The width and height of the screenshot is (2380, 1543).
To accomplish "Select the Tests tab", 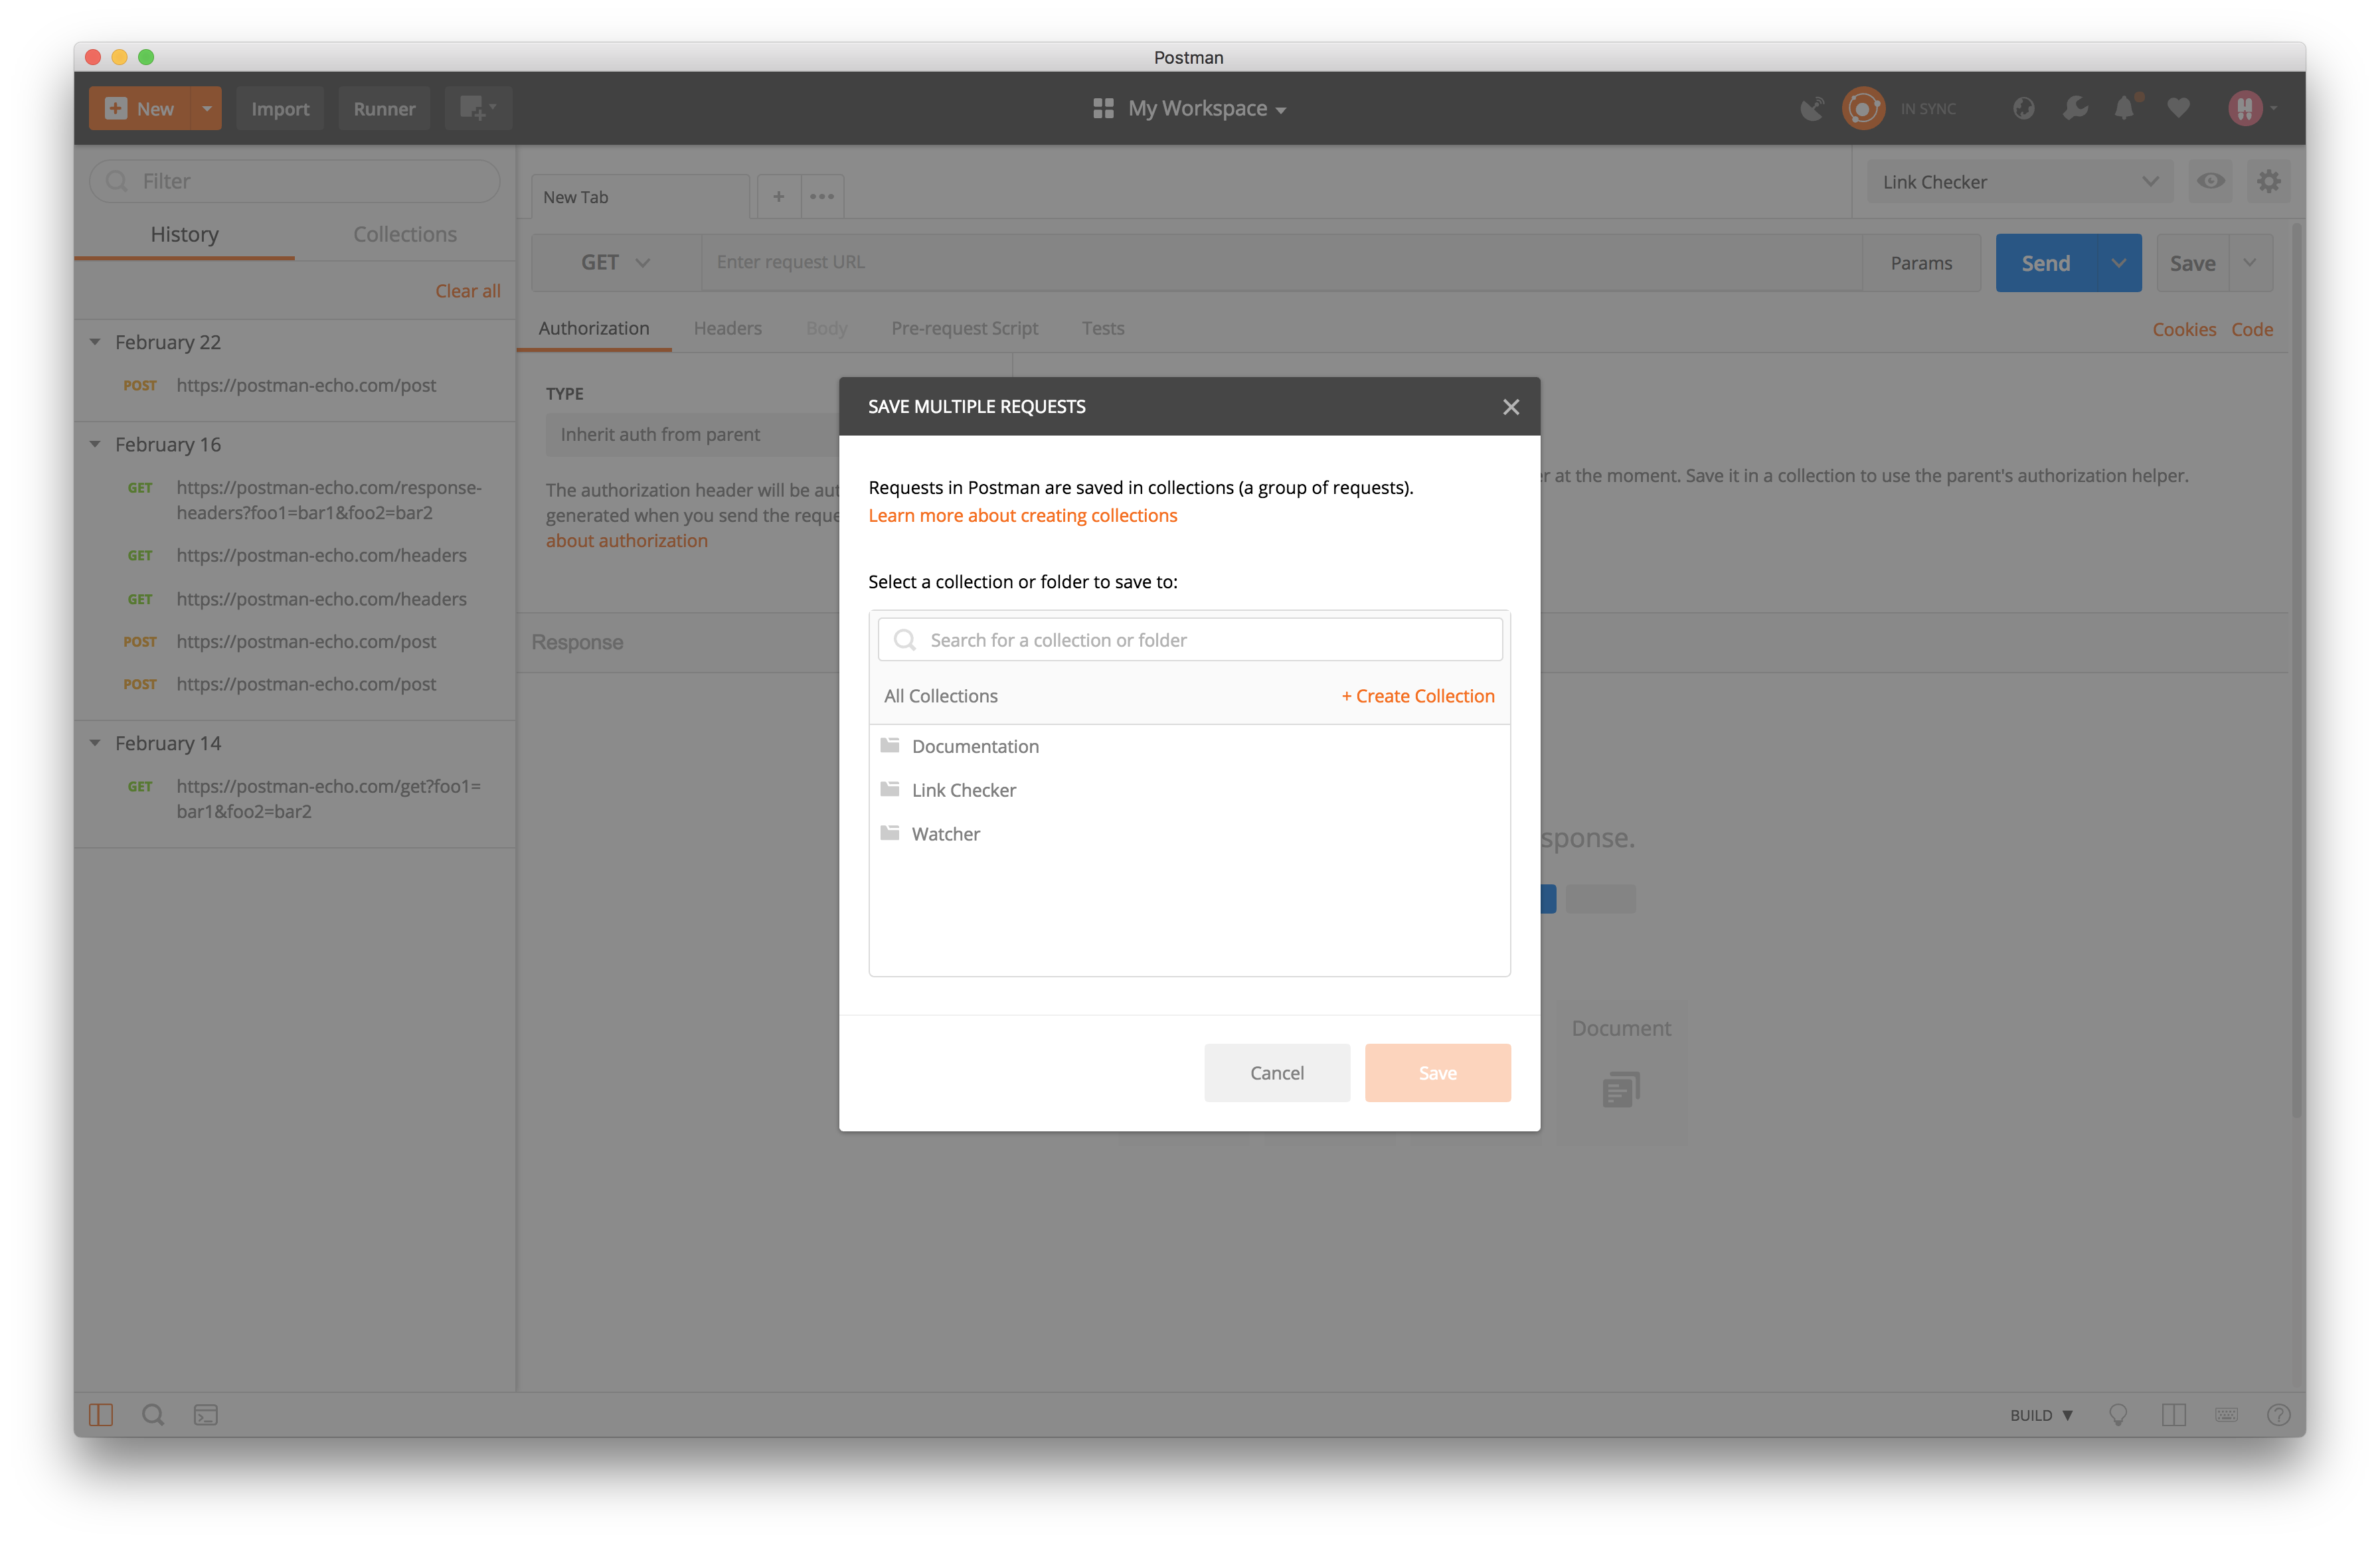I will (1103, 328).
